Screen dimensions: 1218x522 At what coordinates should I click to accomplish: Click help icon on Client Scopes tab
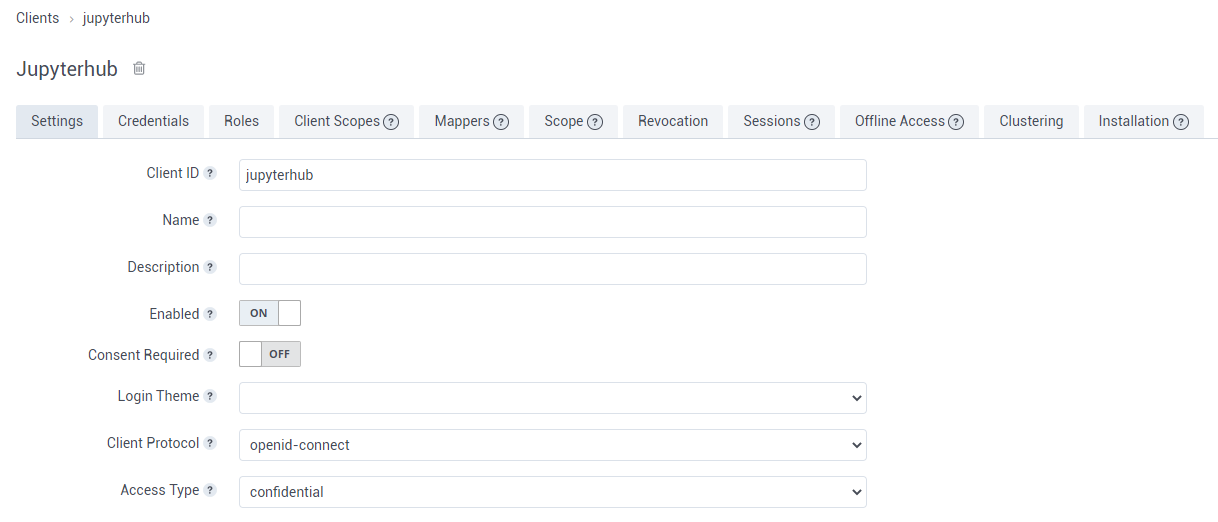click(x=391, y=122)
